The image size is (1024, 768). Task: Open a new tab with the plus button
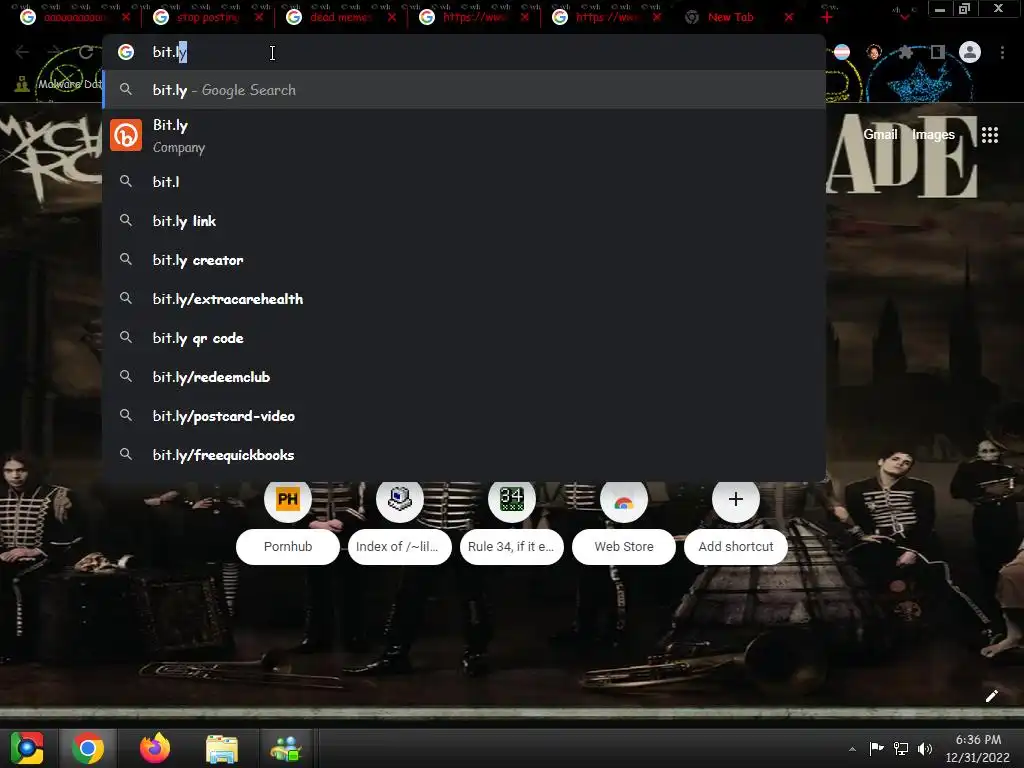(x=827, y=18)
